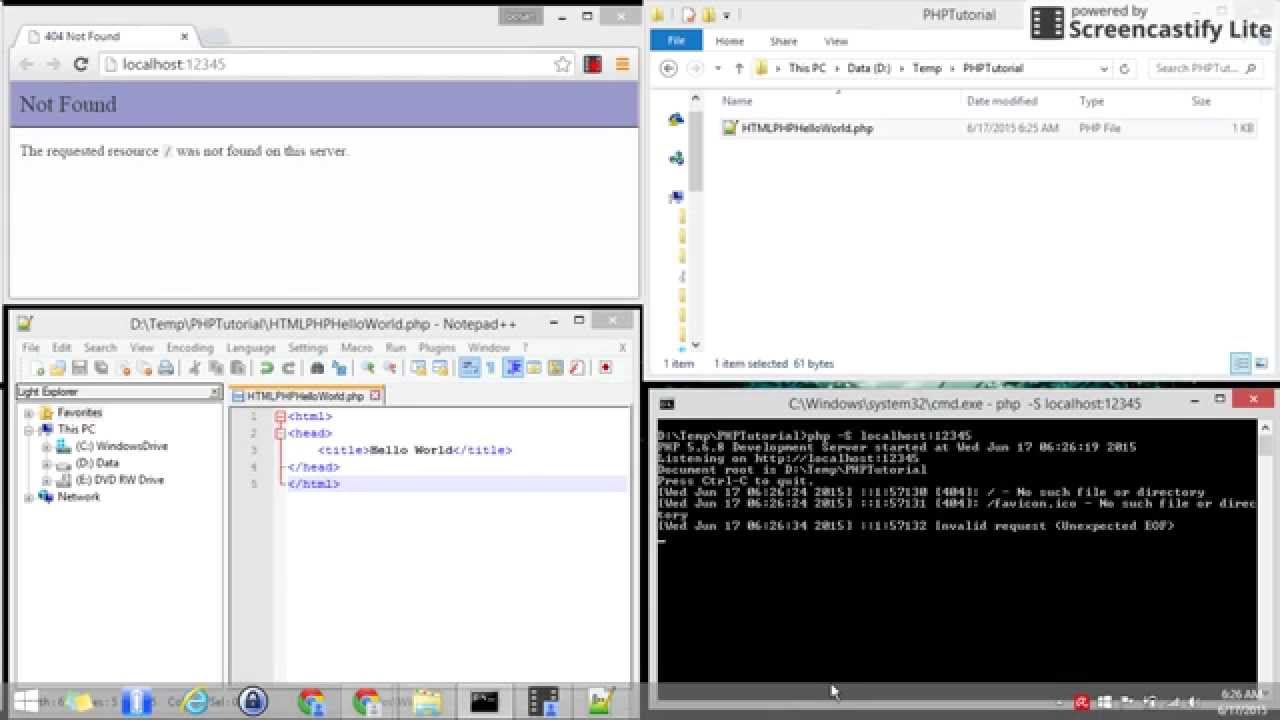
Task: Click Notepad++ Redo arrow icon
Action: pyautogui.click(x=289, y=368)
